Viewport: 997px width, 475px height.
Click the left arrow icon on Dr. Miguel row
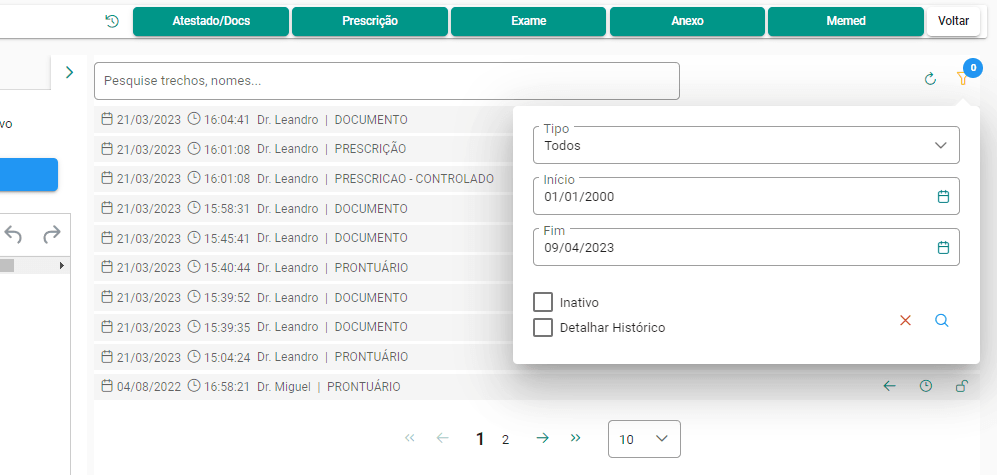tap(890, 386)
